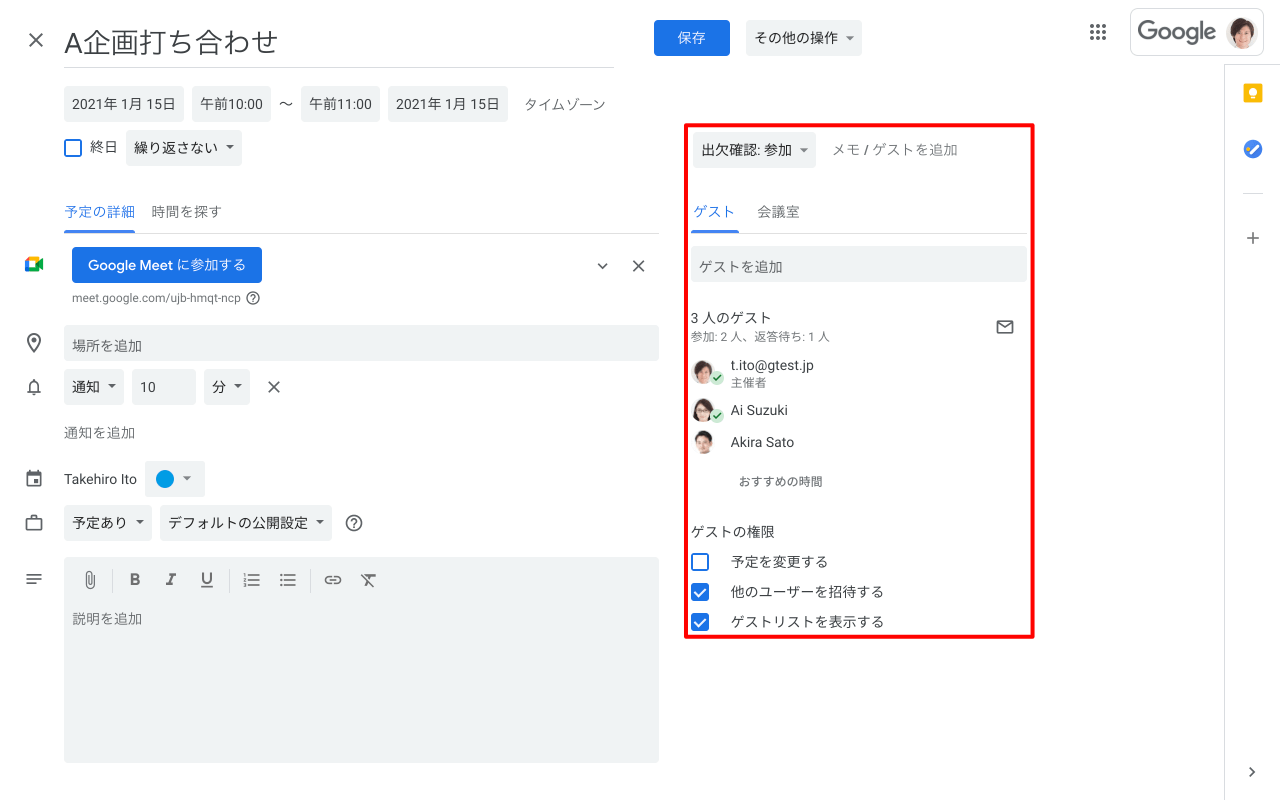
Task: Click 通知を追加 to add notification
Action: click(99, 433)
